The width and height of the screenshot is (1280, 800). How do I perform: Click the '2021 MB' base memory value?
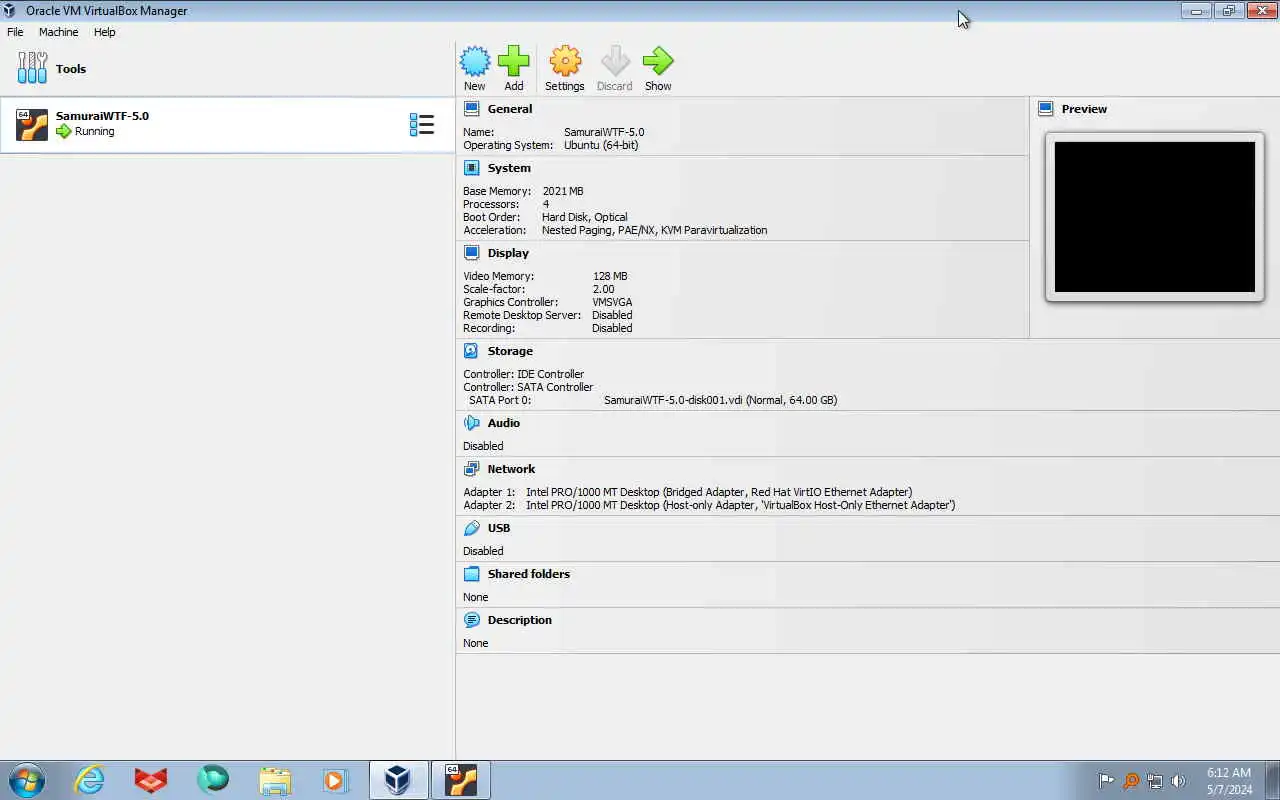(x=563, y=191)
